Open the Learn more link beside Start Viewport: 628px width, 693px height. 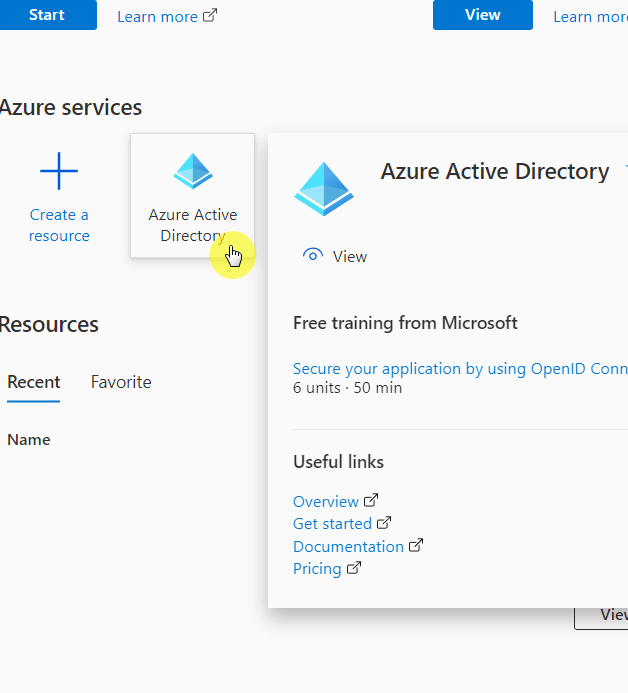(157, 17)
